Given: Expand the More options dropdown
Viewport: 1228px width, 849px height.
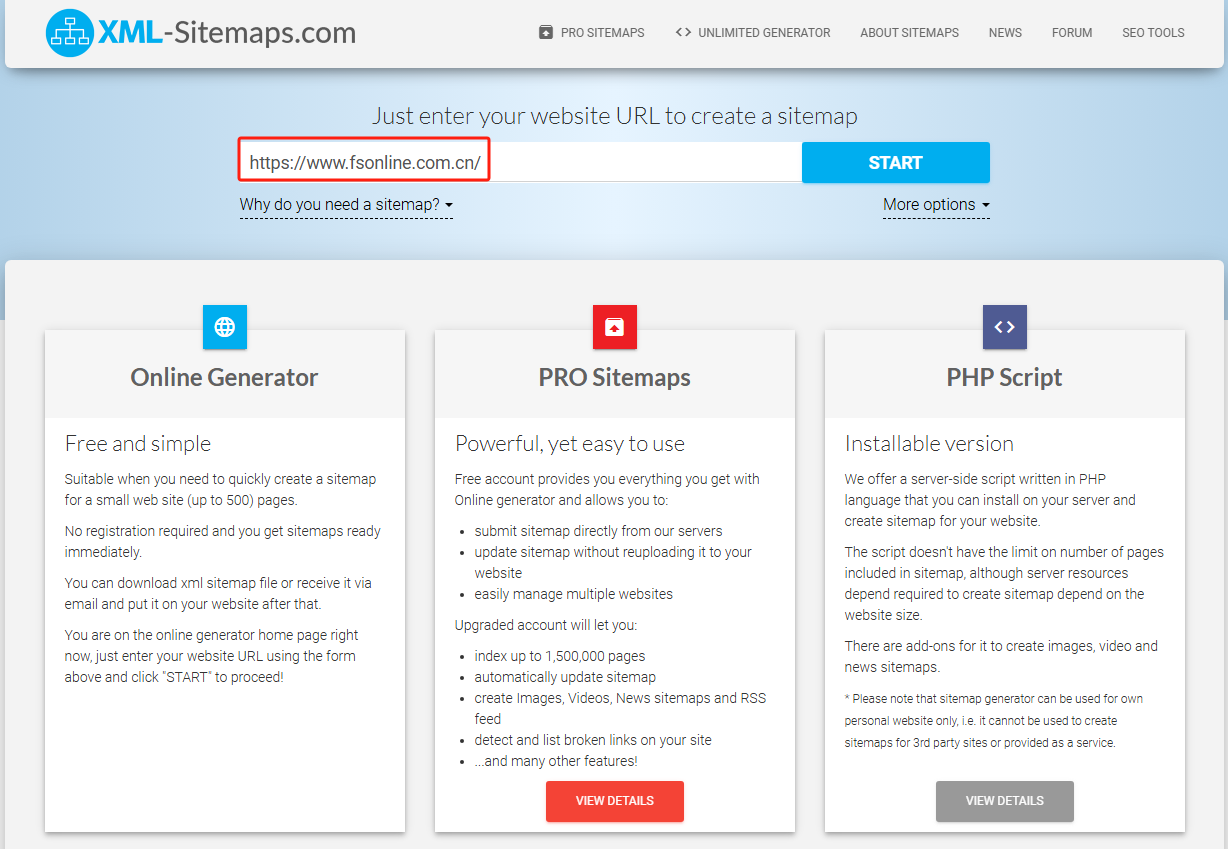Looking at the screenshot, I should [x=936, y=205].
